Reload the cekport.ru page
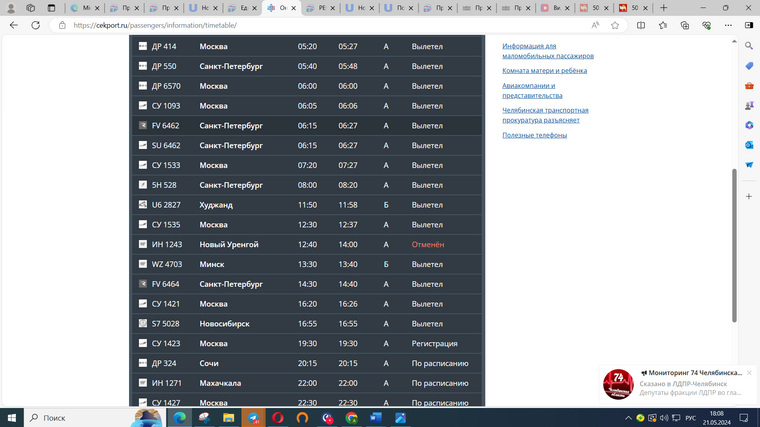 coord(35,25)
